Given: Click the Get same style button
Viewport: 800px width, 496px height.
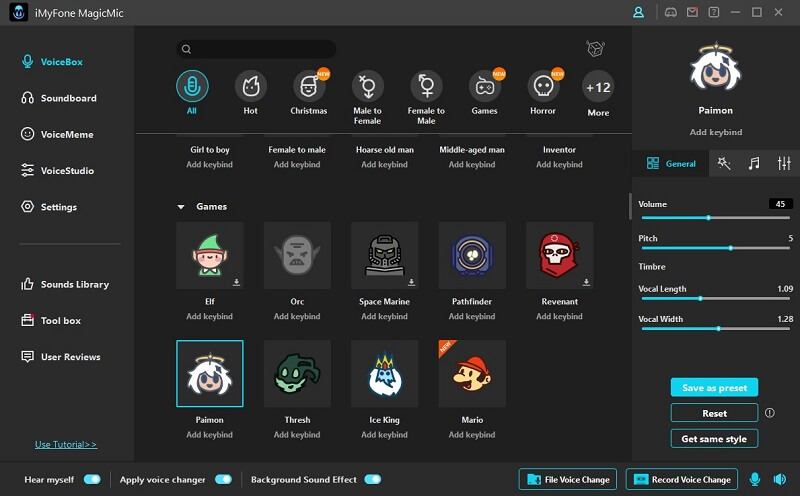Looking at the screenshot, I should (714, 439).
